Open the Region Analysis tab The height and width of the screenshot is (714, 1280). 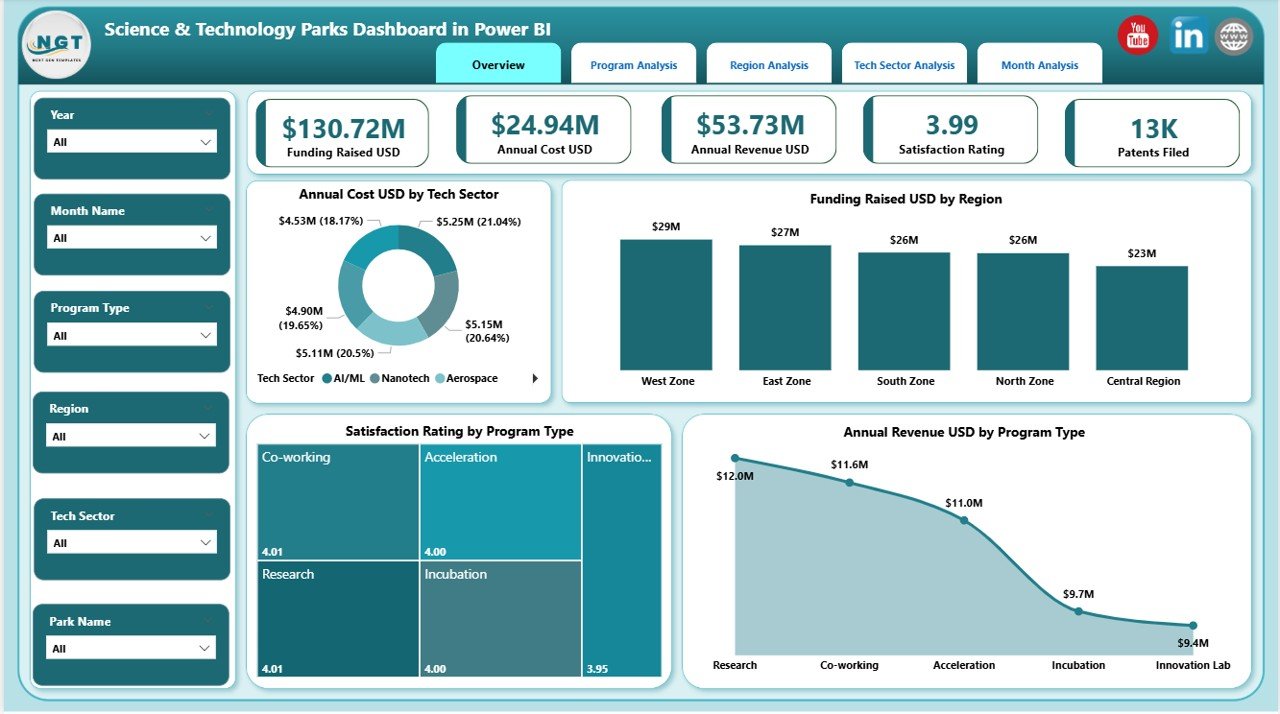point(768,63)
